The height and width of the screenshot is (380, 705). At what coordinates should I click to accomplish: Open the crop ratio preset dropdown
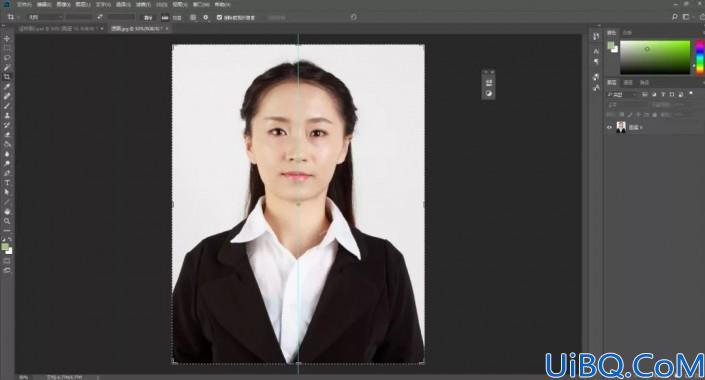(45, 17)
